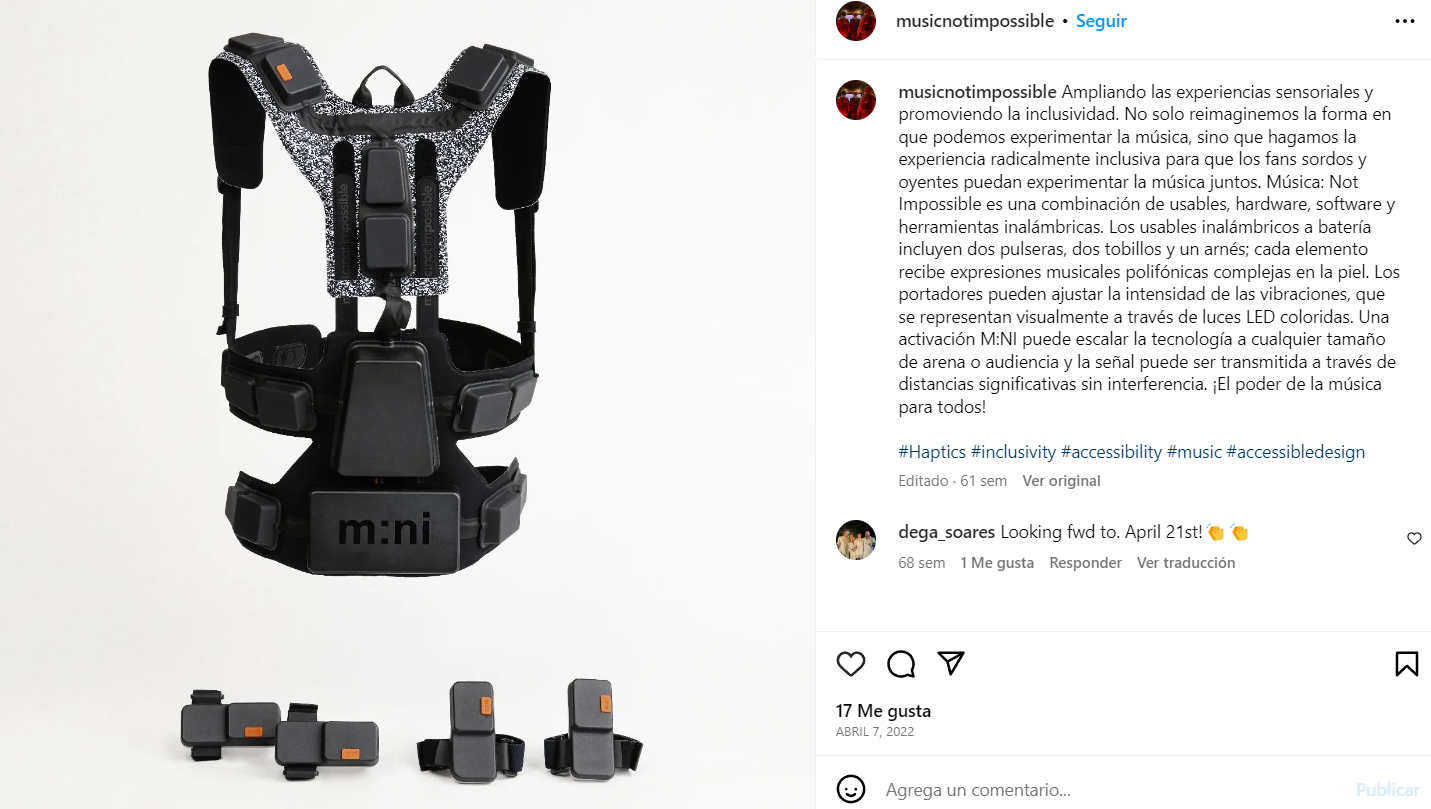The width and height of the screenshot is (1431, 809).
Task: Share post using the paper plane icon
Action: 951,663
